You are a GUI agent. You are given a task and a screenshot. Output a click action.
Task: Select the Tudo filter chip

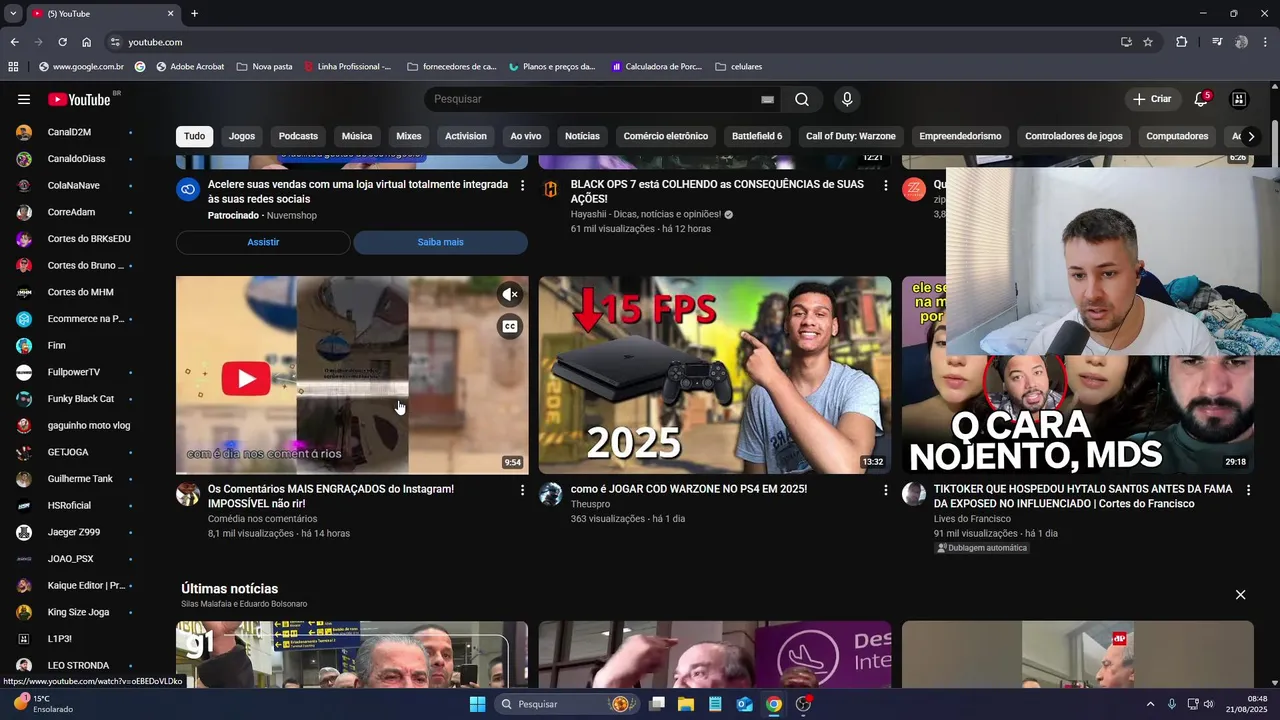[194, 136]
